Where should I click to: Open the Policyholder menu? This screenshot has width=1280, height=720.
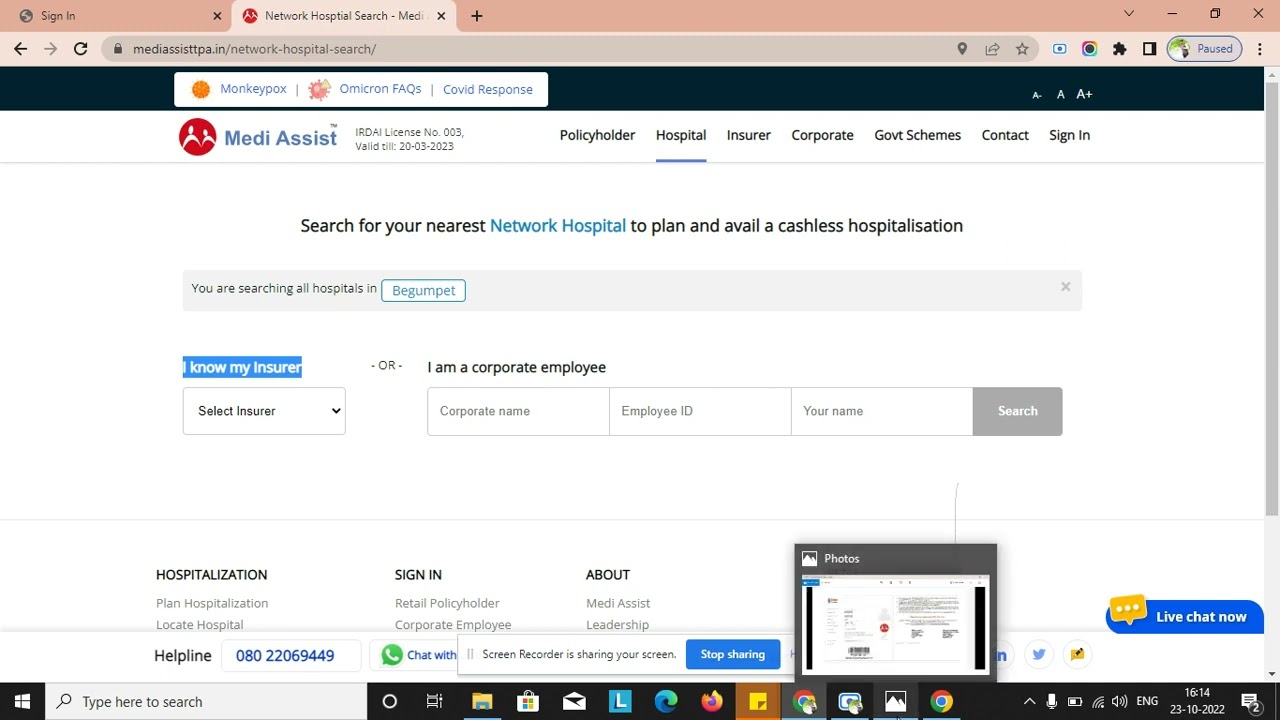point(597,135)
